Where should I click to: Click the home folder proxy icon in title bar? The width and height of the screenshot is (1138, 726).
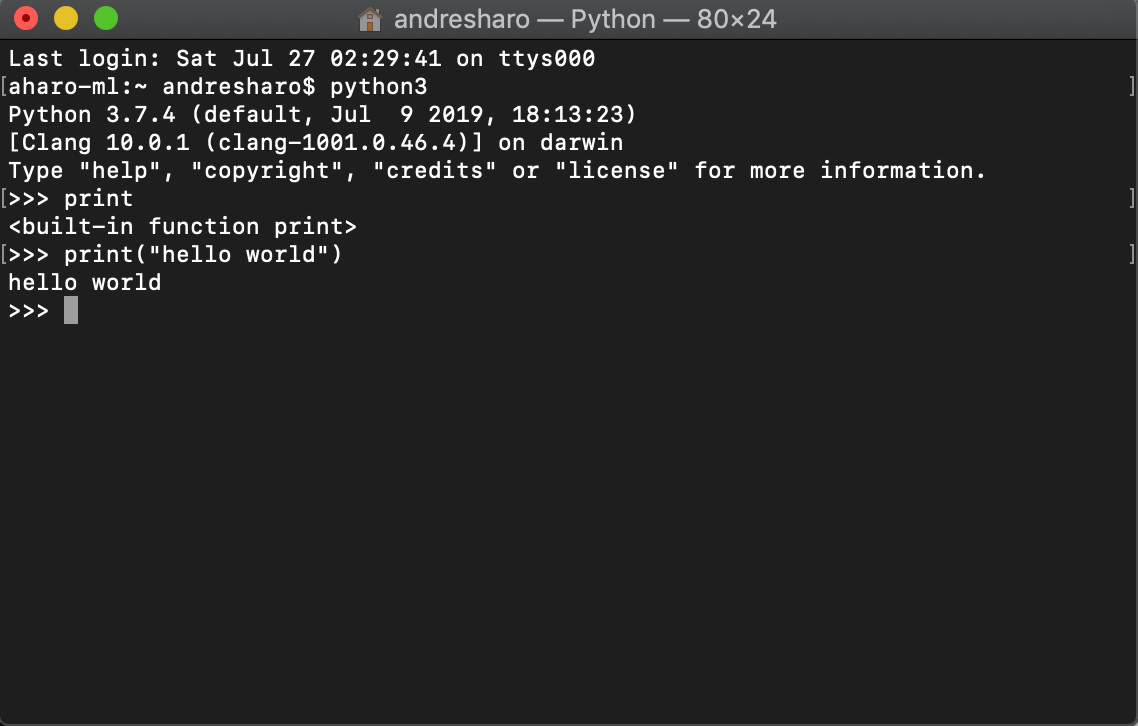coord(371,18)
